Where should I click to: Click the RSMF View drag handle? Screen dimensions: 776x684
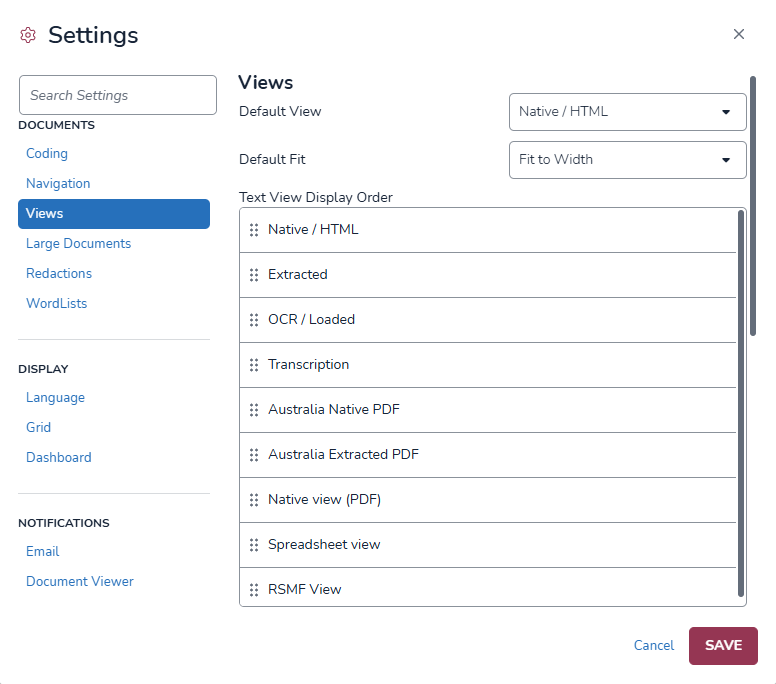[254, 590]
